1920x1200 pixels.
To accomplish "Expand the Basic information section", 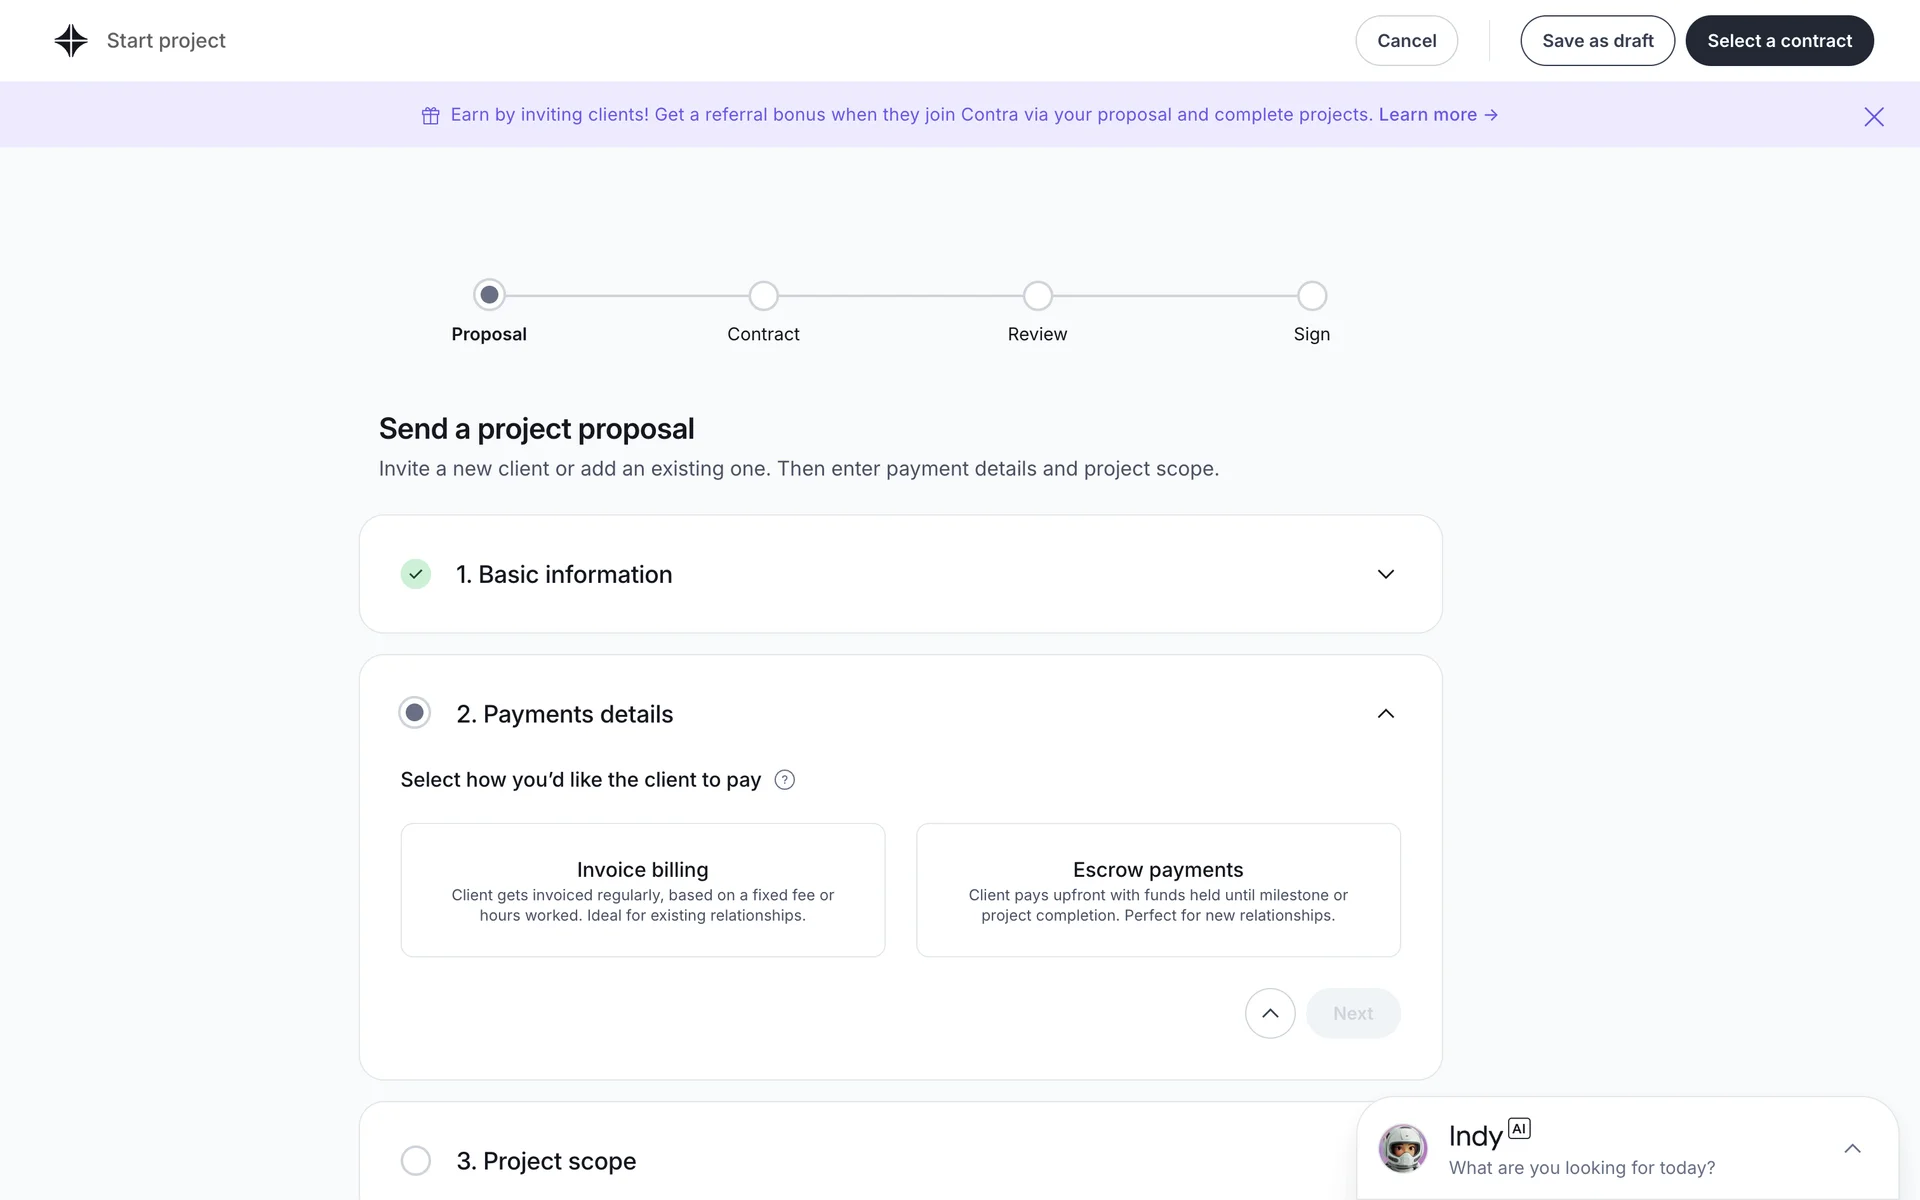I will click(1385, 574).
